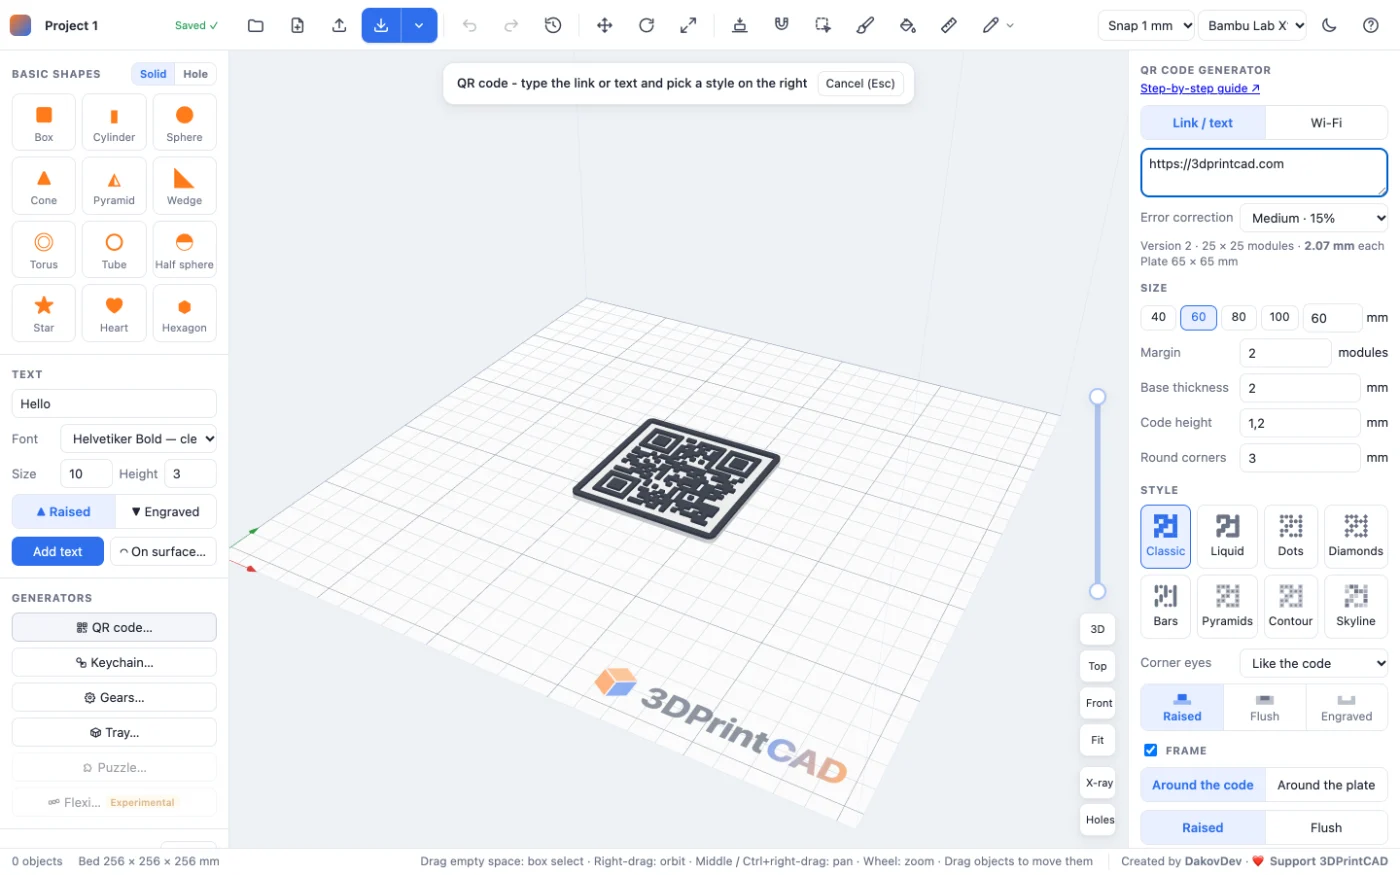Viewport: 1400px width, 875px height.
Task: Open the Error correction dropdown
Action: tap(1315, 218)
